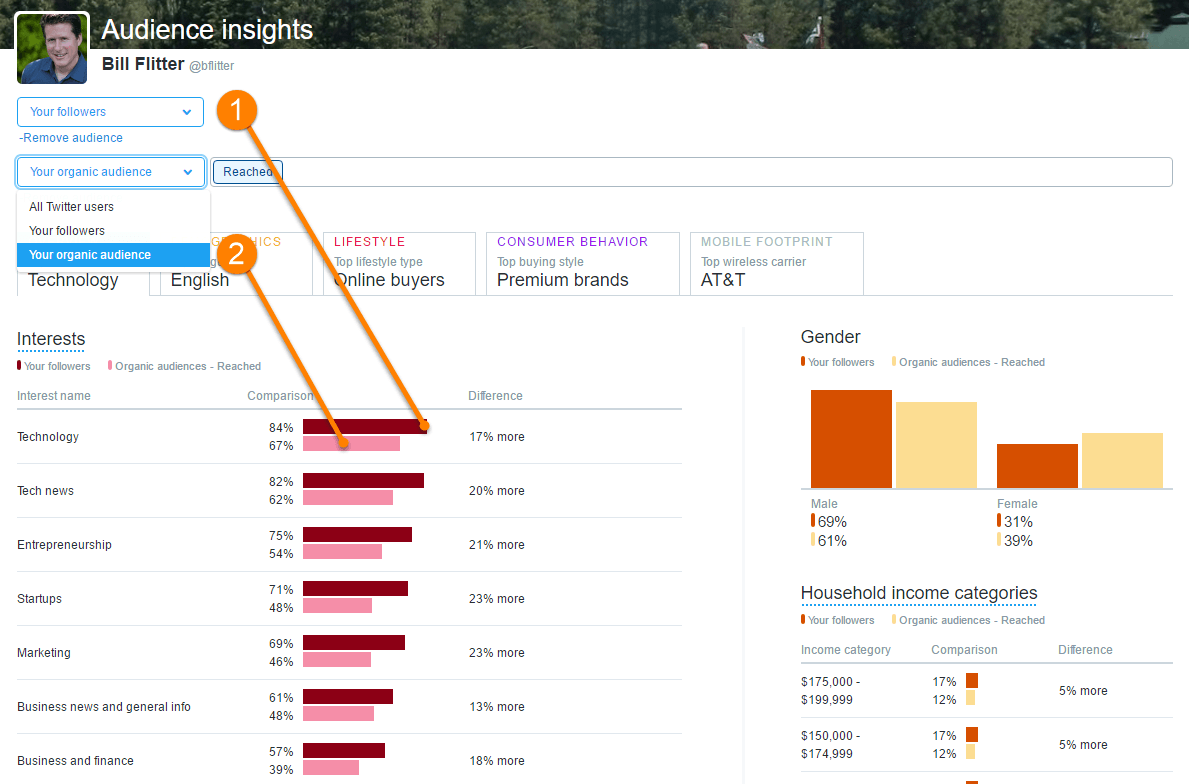Click the "Reached" button
Screen dimensions: 1189x784
[247, 171]
